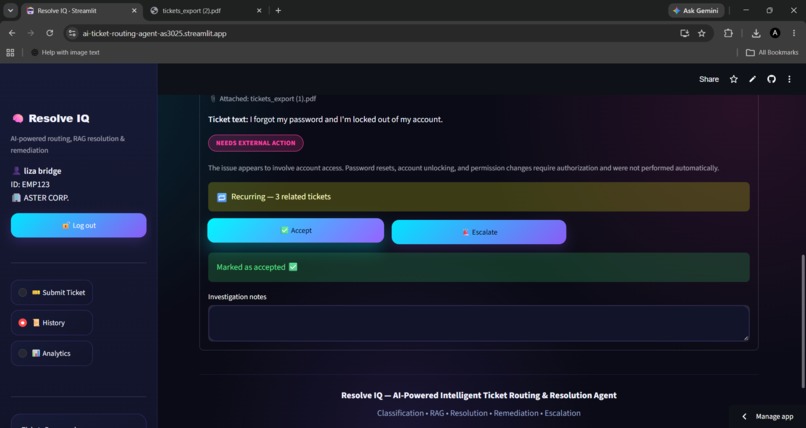View site information icon in address bar
This screenshot has height=428, width=806.
click(x=72, y=33)
